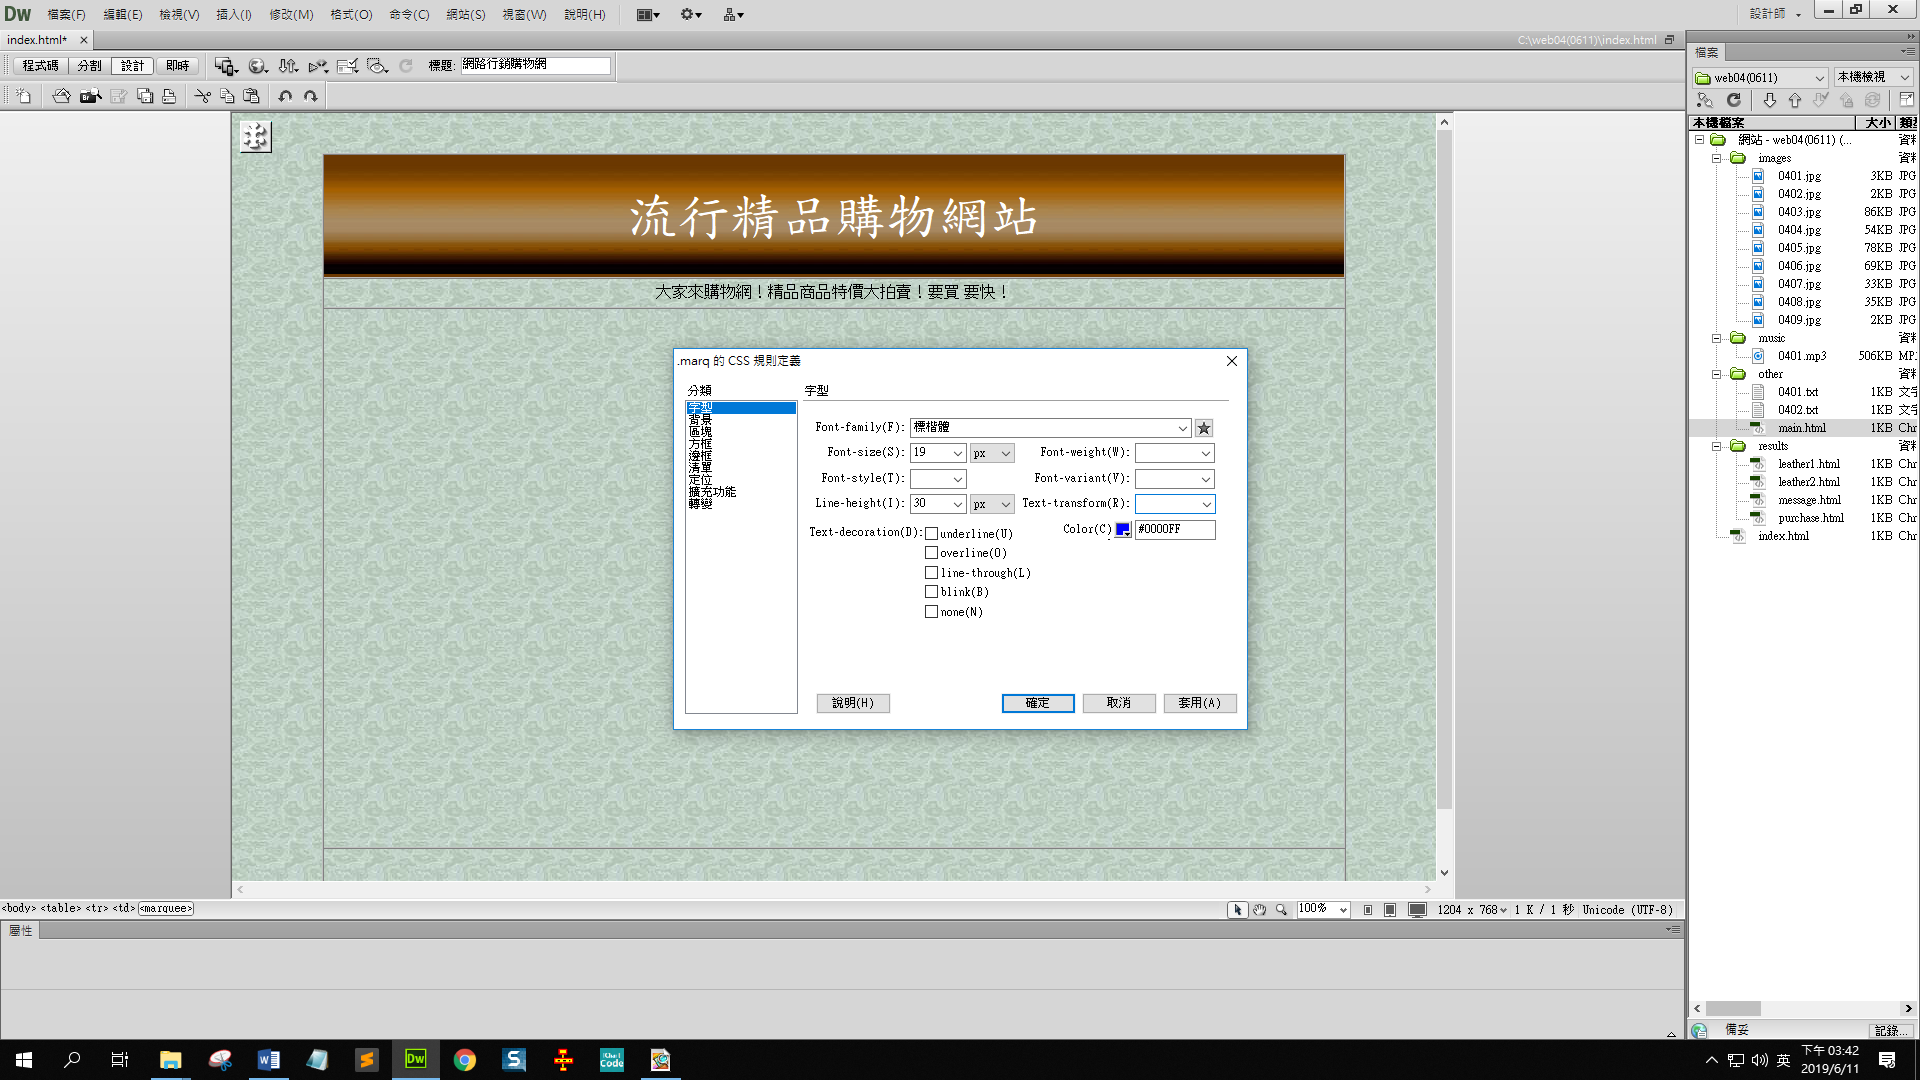This screenshot has height=1080, width=1920.
Task: Open the 插入(I) menu
Action: pos(233,14)
